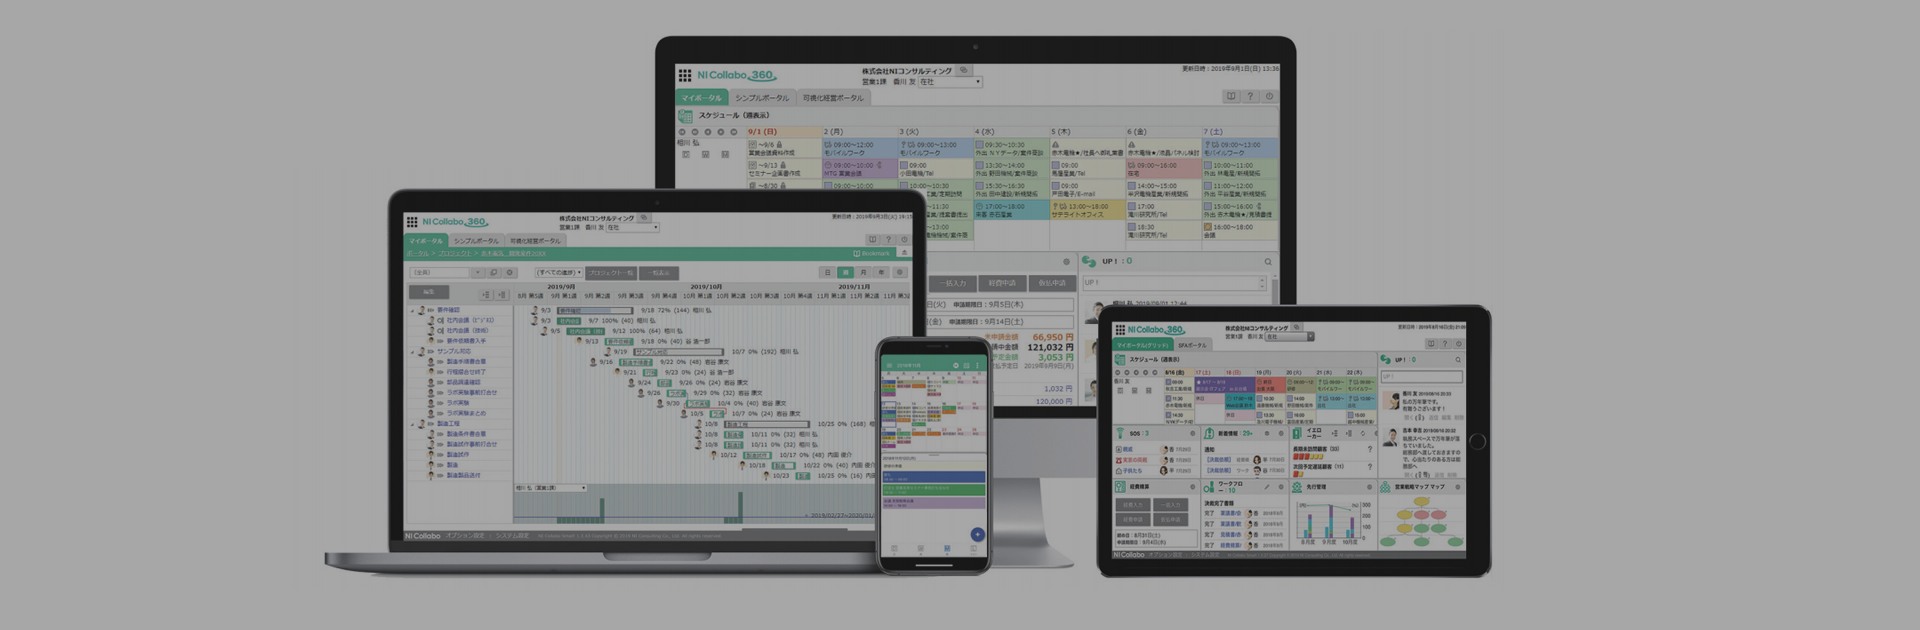Click the UP! panel icon on the monitor

(1089, 261)
